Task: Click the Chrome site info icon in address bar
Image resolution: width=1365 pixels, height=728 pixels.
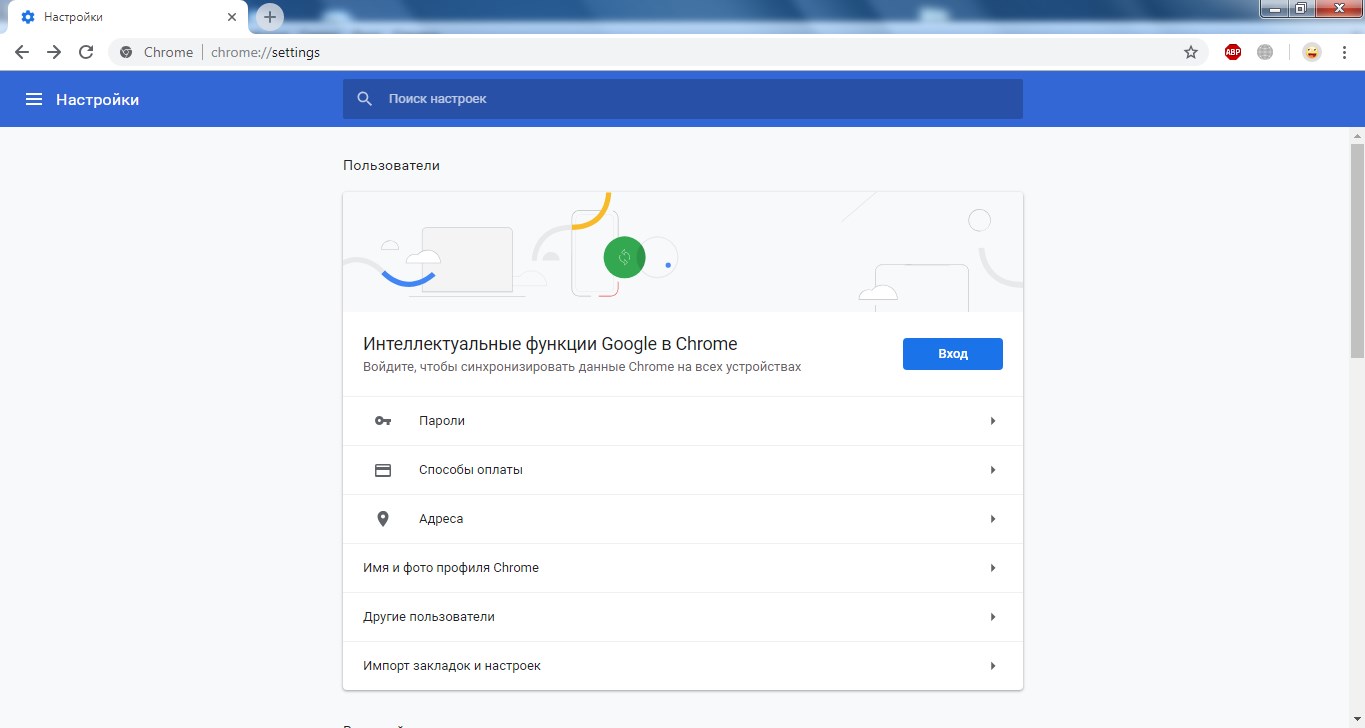Action: [x=126, y=52]
